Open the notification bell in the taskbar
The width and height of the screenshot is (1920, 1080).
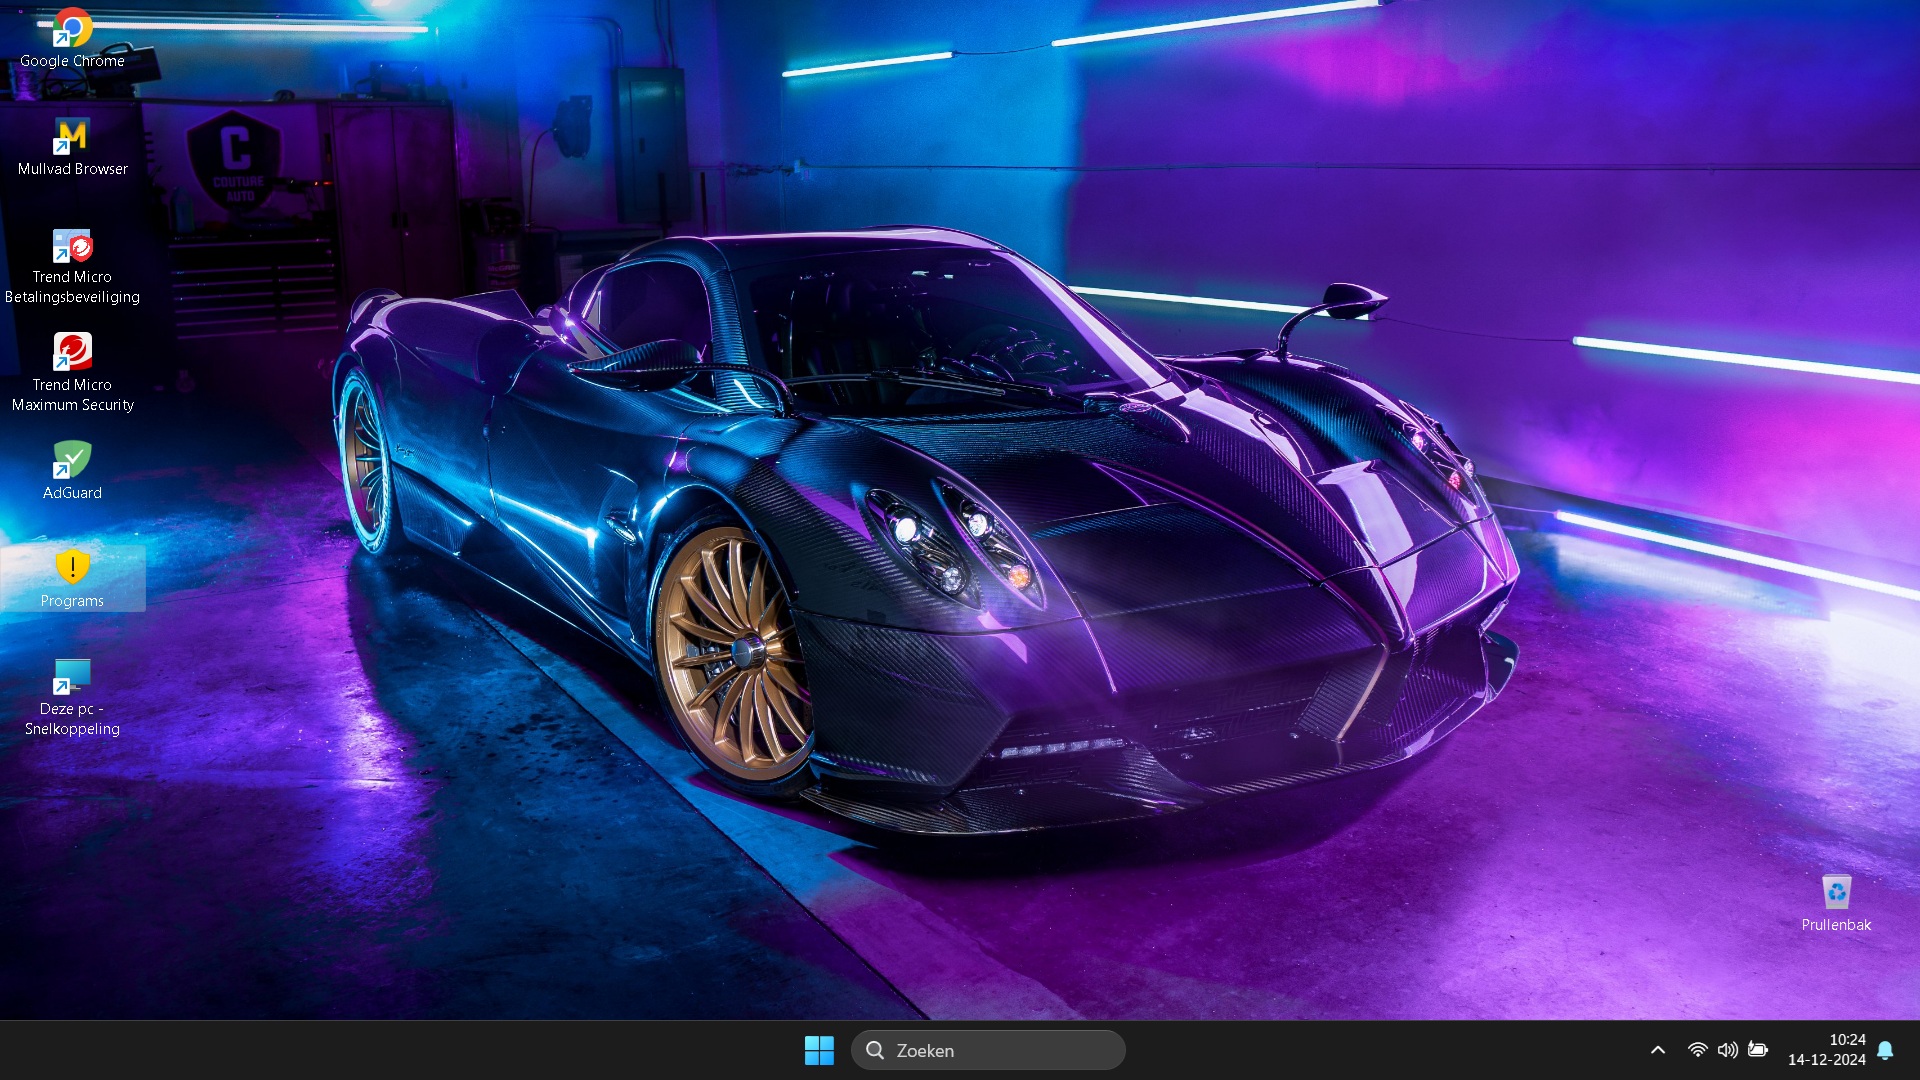click(1885, 1050)
